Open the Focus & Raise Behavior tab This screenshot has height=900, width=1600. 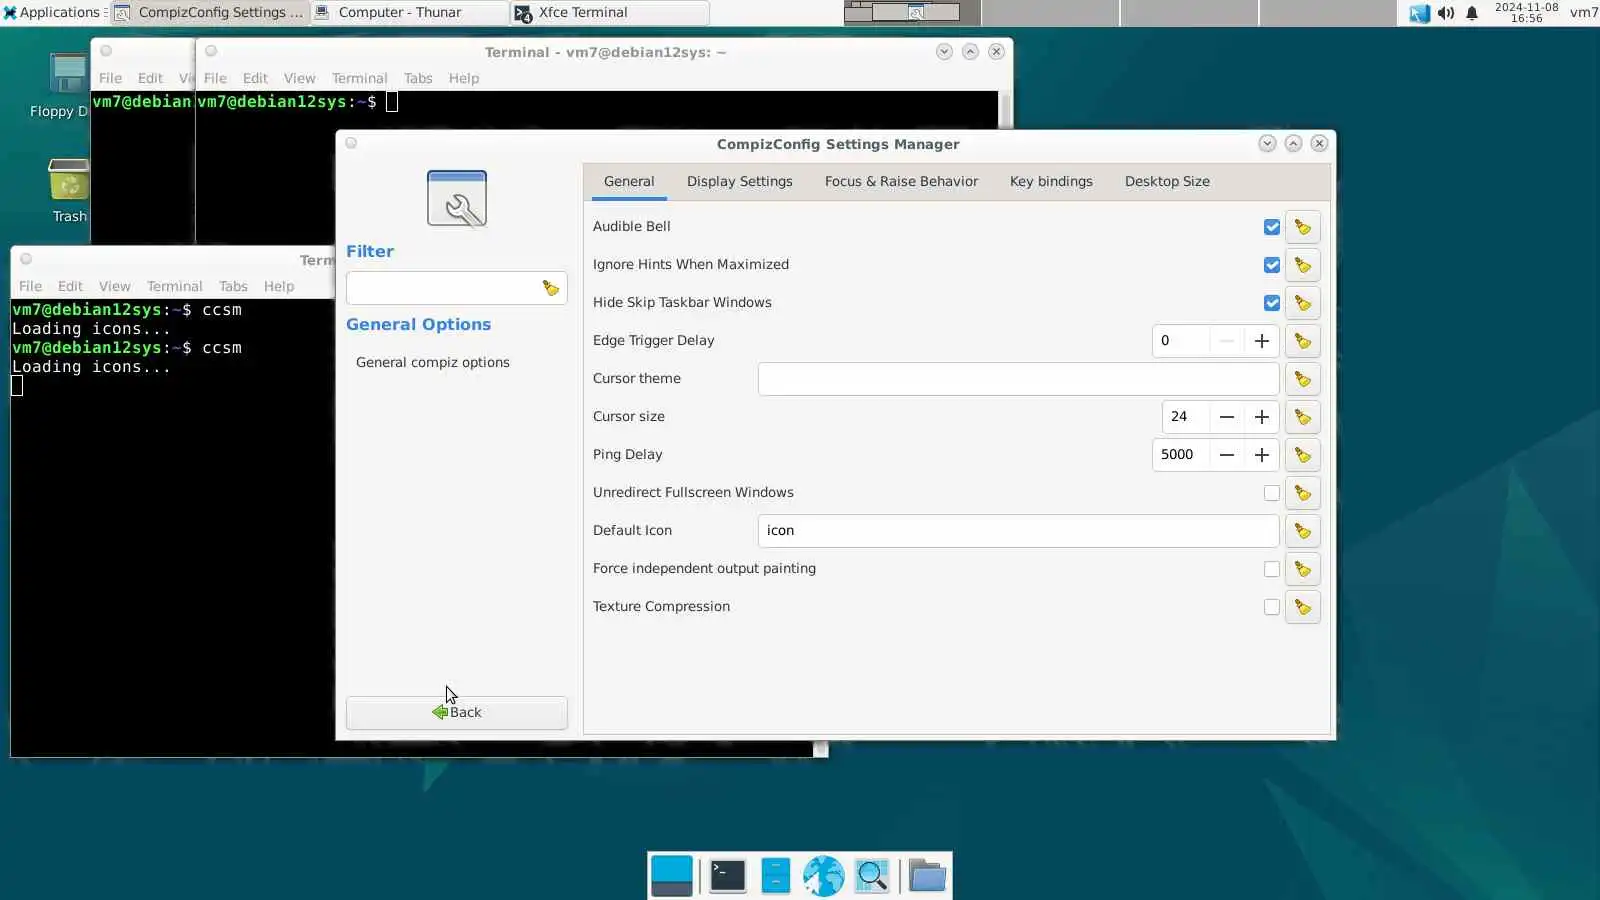[901, 182]
